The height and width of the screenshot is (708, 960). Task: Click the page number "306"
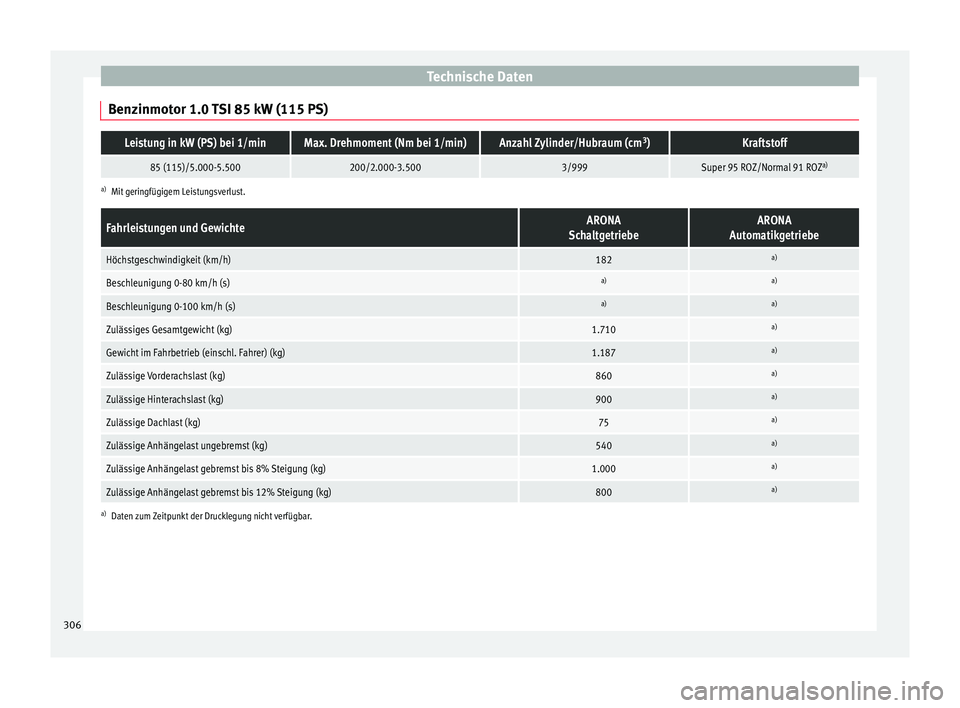click(72, 625)
